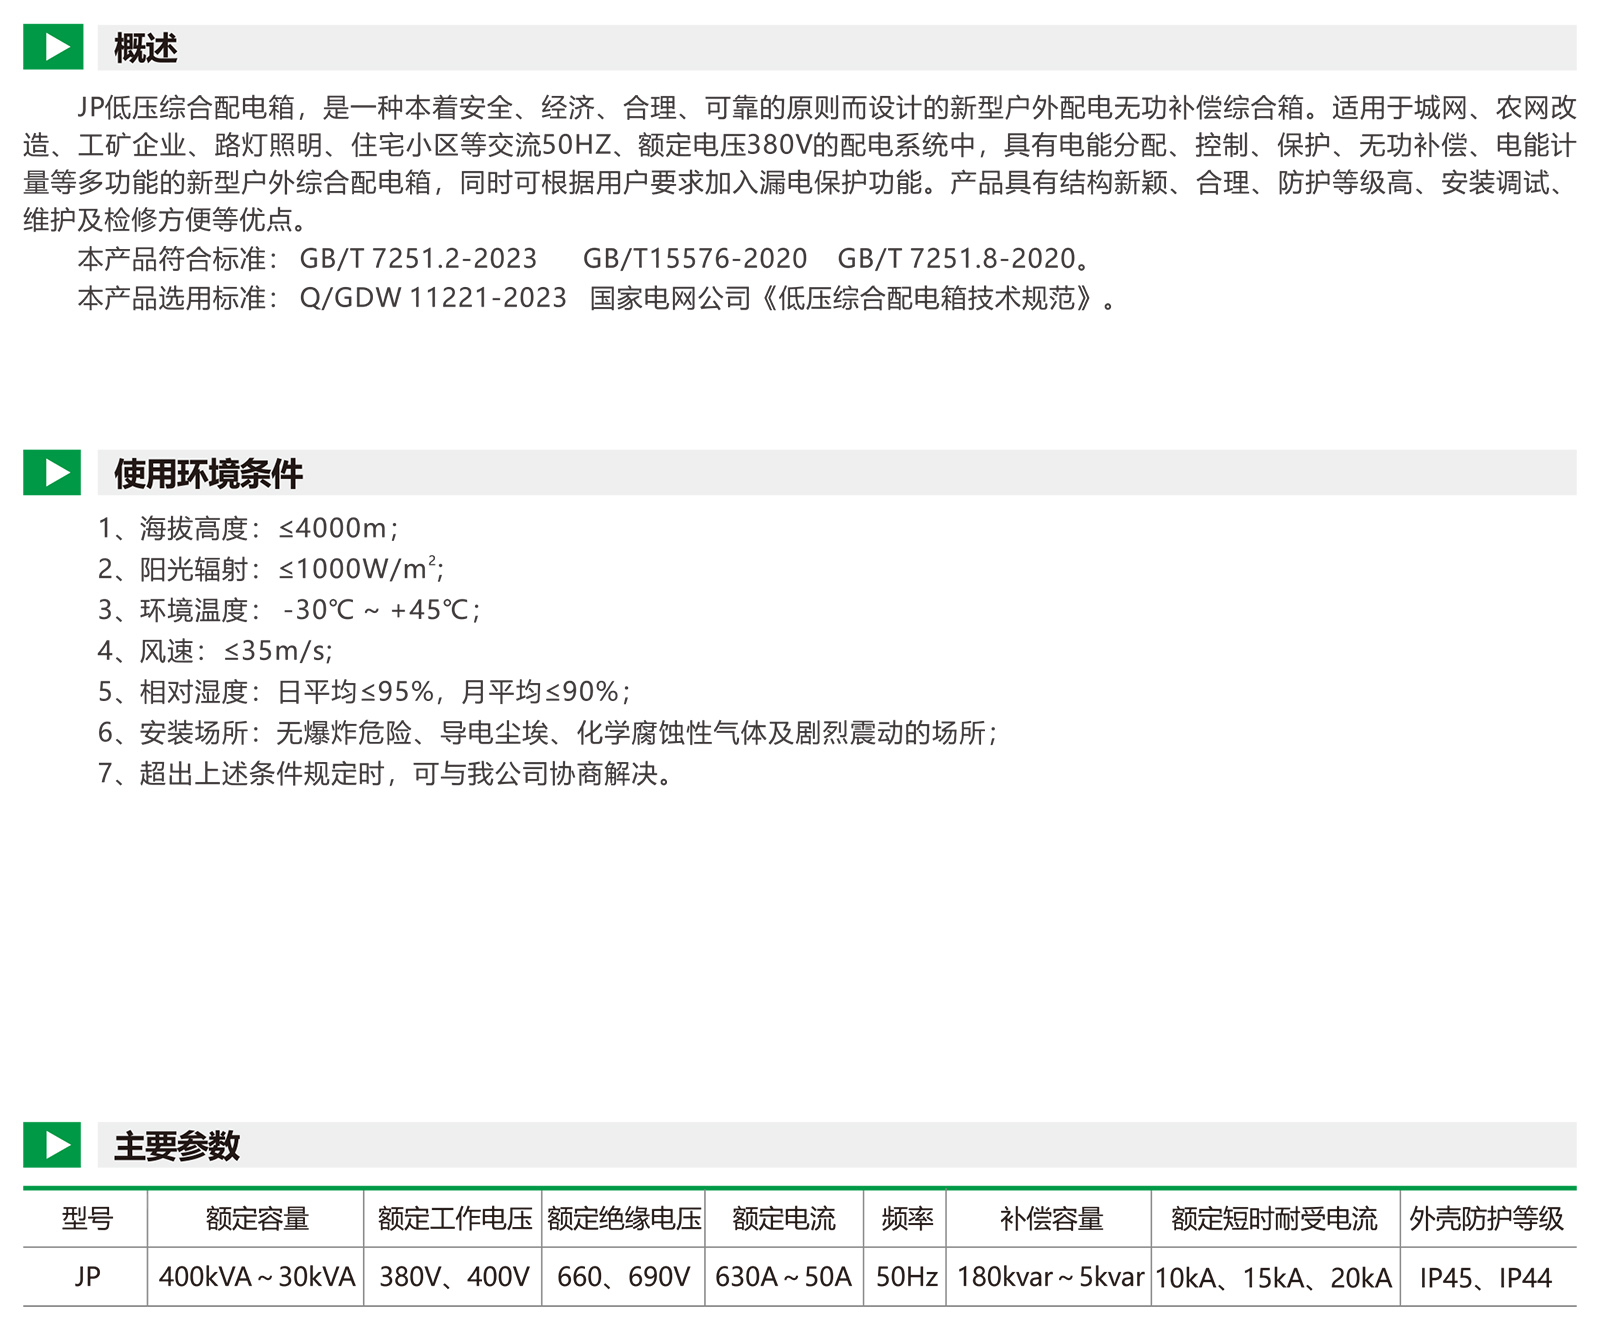Viewport: 1600px width, 1330px height.
Task: Click the 额定容量 column header
Action: [x=257, y=1218]
